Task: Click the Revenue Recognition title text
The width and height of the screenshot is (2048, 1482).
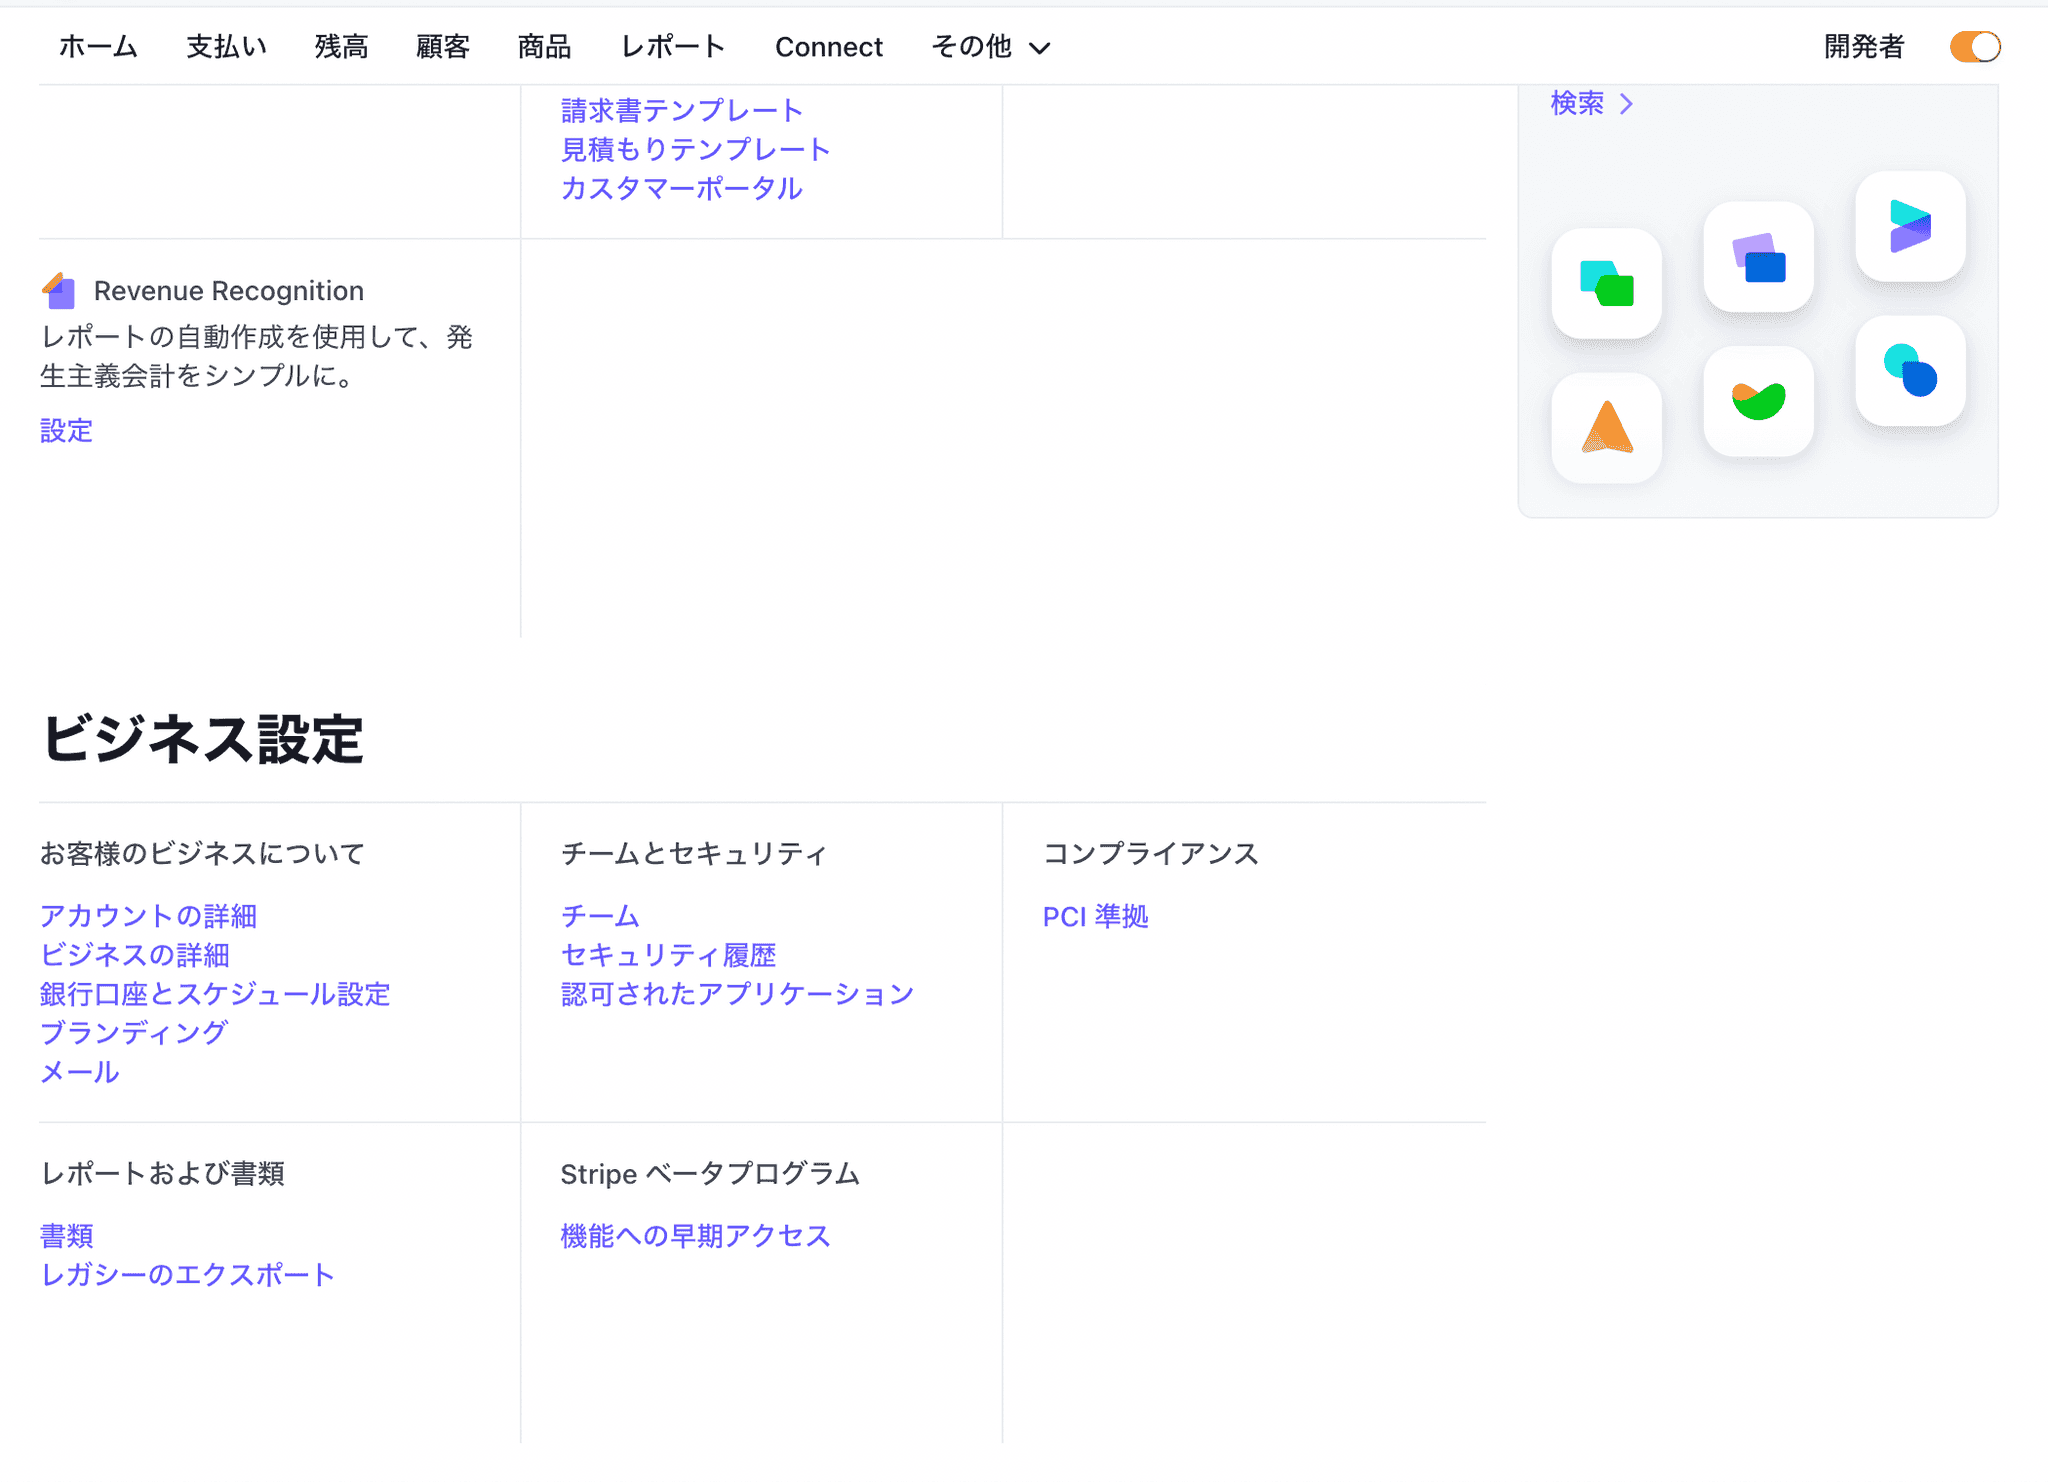Action: coord(229,291)
